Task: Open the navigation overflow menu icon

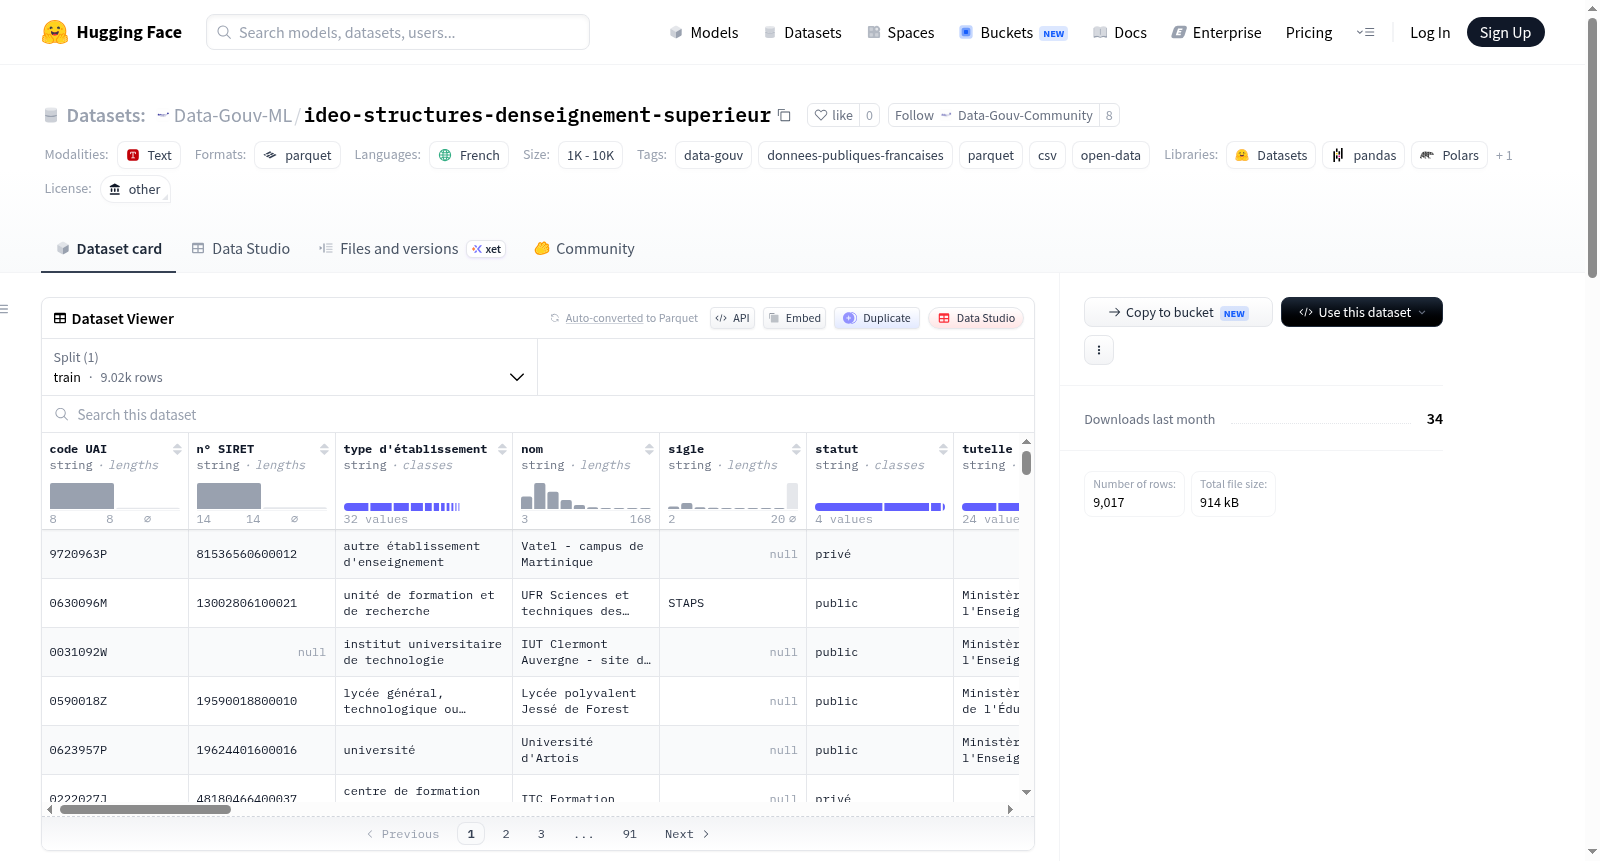Action: click(x=1365, y=33)
